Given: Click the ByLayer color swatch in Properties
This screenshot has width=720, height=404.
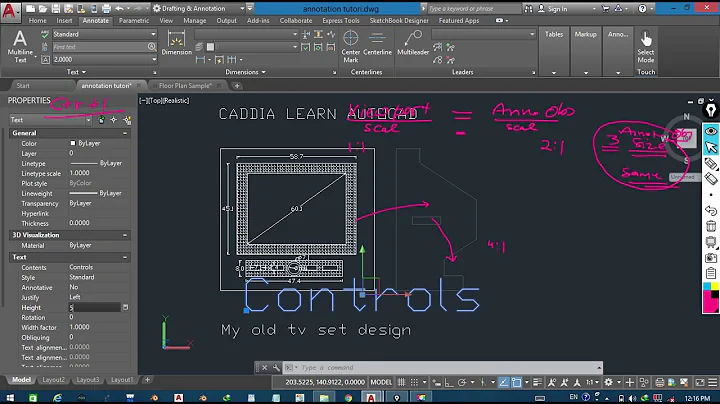Looking at the screenshot, I should coord(73,143).
